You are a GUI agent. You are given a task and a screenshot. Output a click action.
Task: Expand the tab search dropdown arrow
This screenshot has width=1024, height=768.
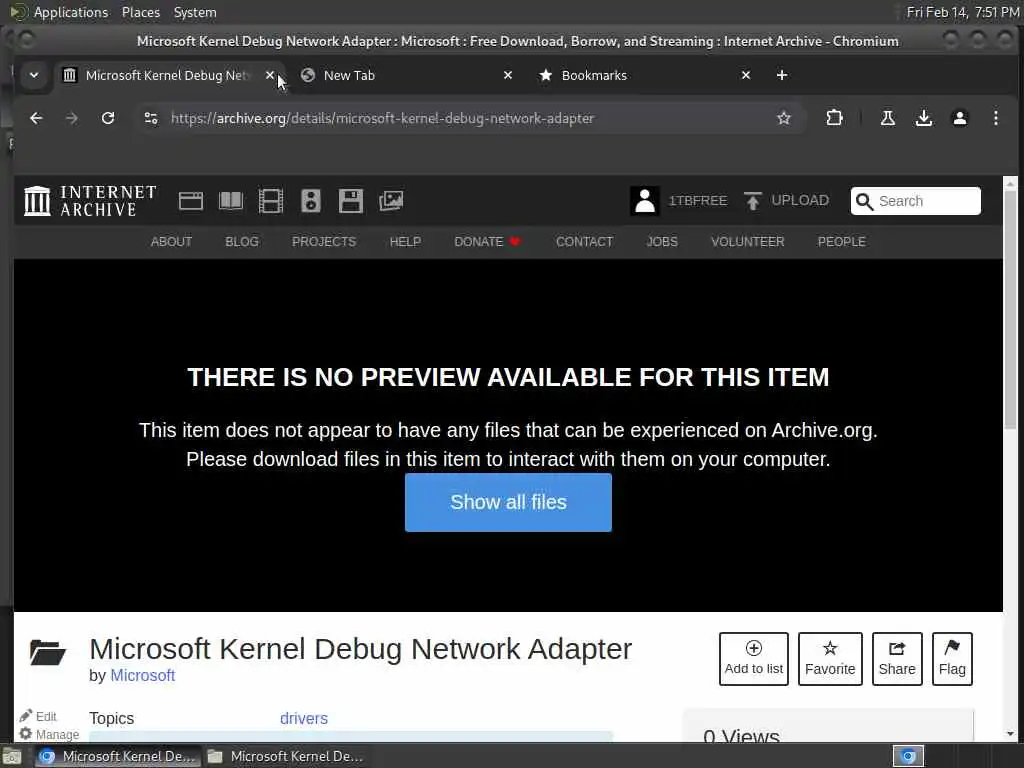pos(33,75)
